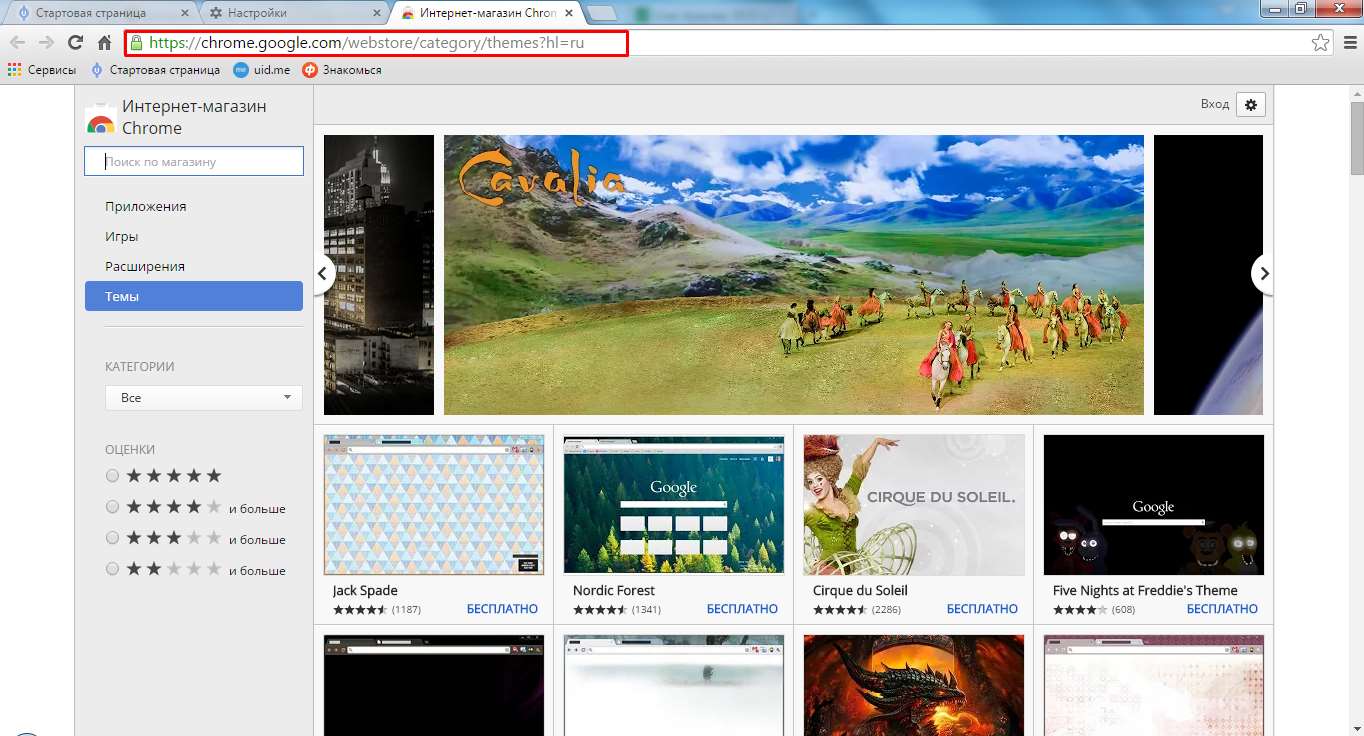
Task: Reload the page with refresh icon
Action: (x=75, y=42)
